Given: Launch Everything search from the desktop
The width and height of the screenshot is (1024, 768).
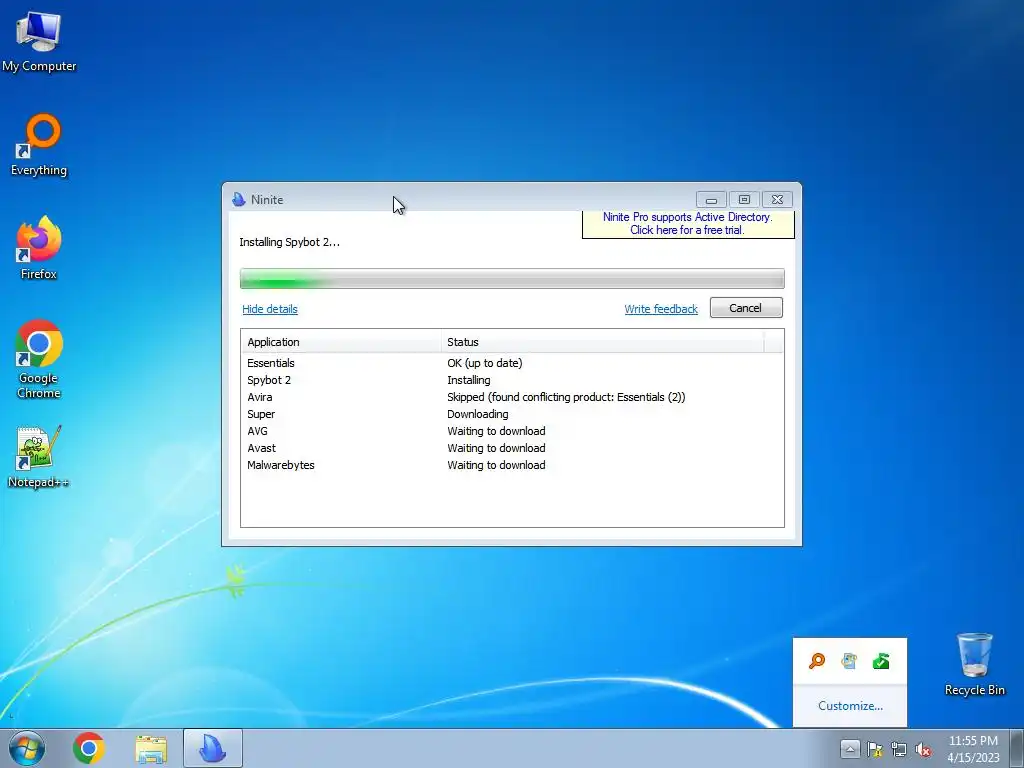Looking at the screenshot, I should pos(39,145).
